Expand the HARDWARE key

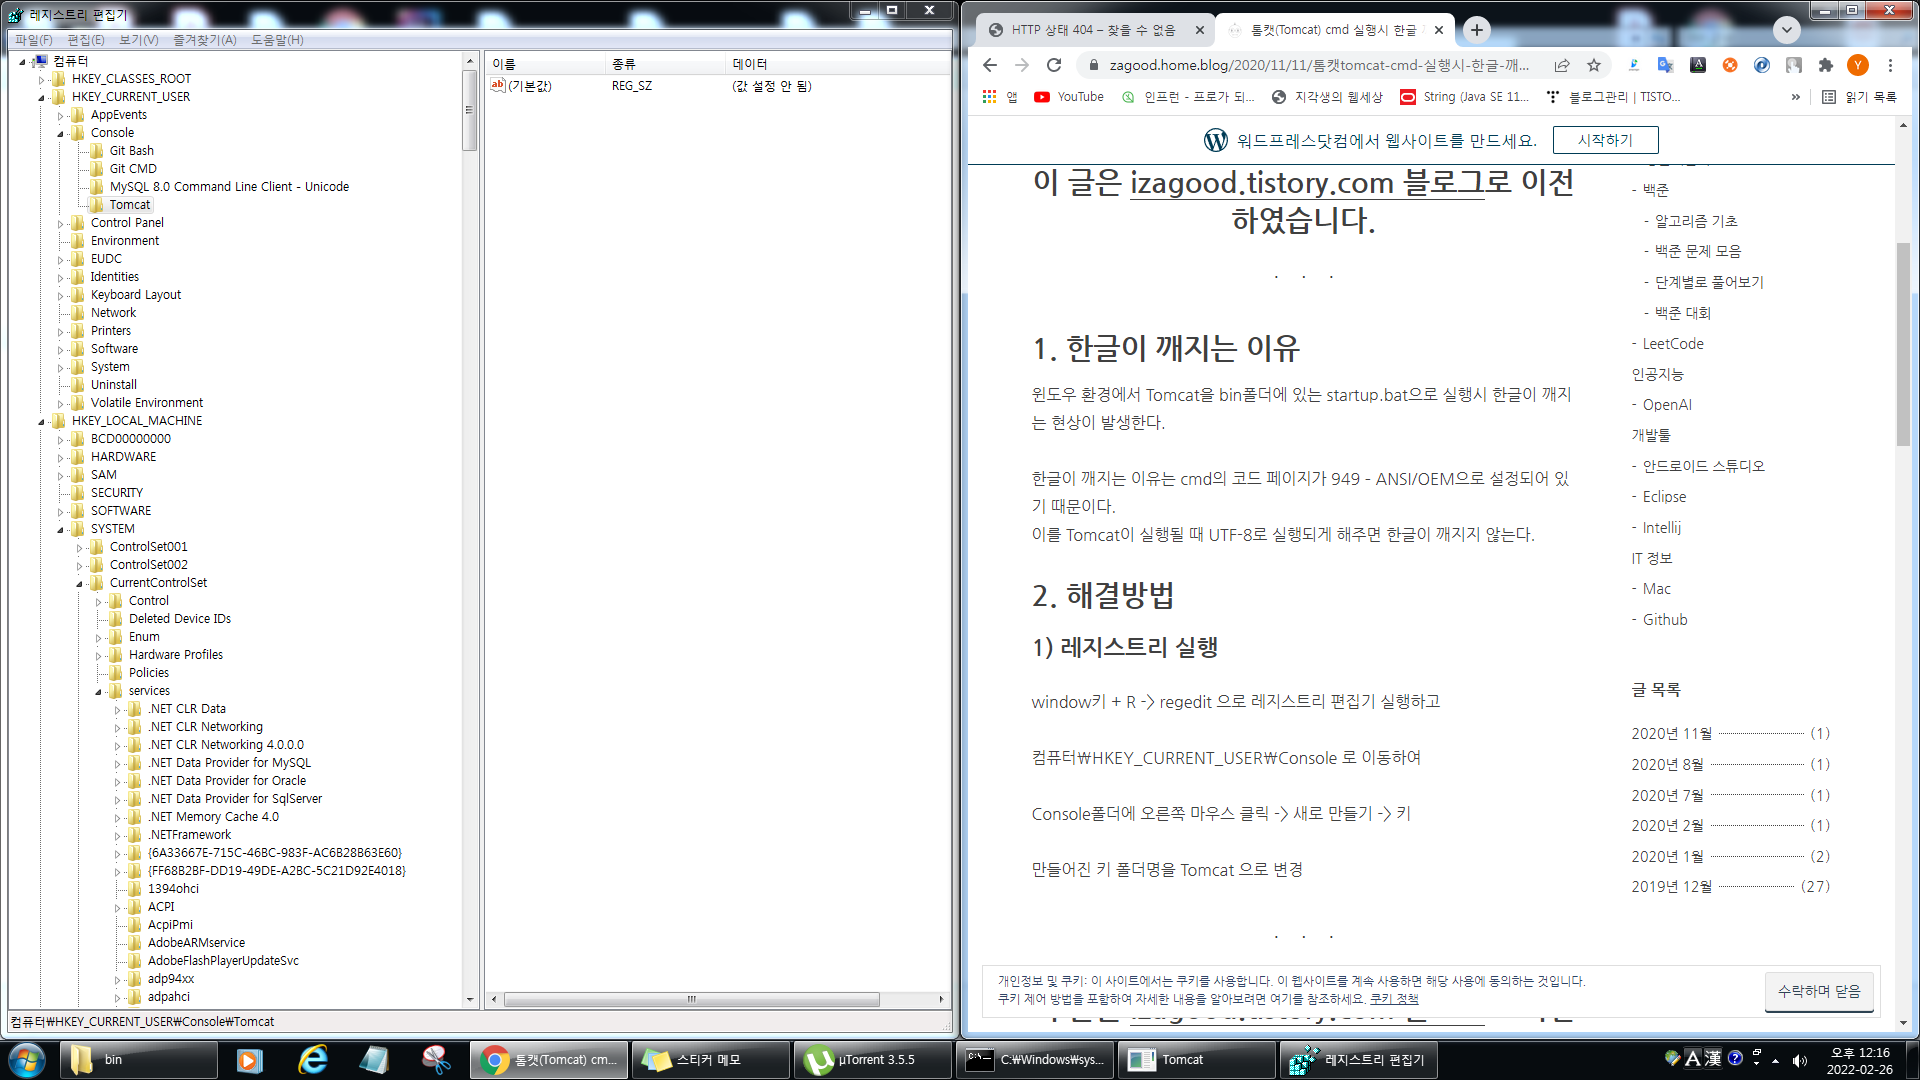click(x=60, y=458)
